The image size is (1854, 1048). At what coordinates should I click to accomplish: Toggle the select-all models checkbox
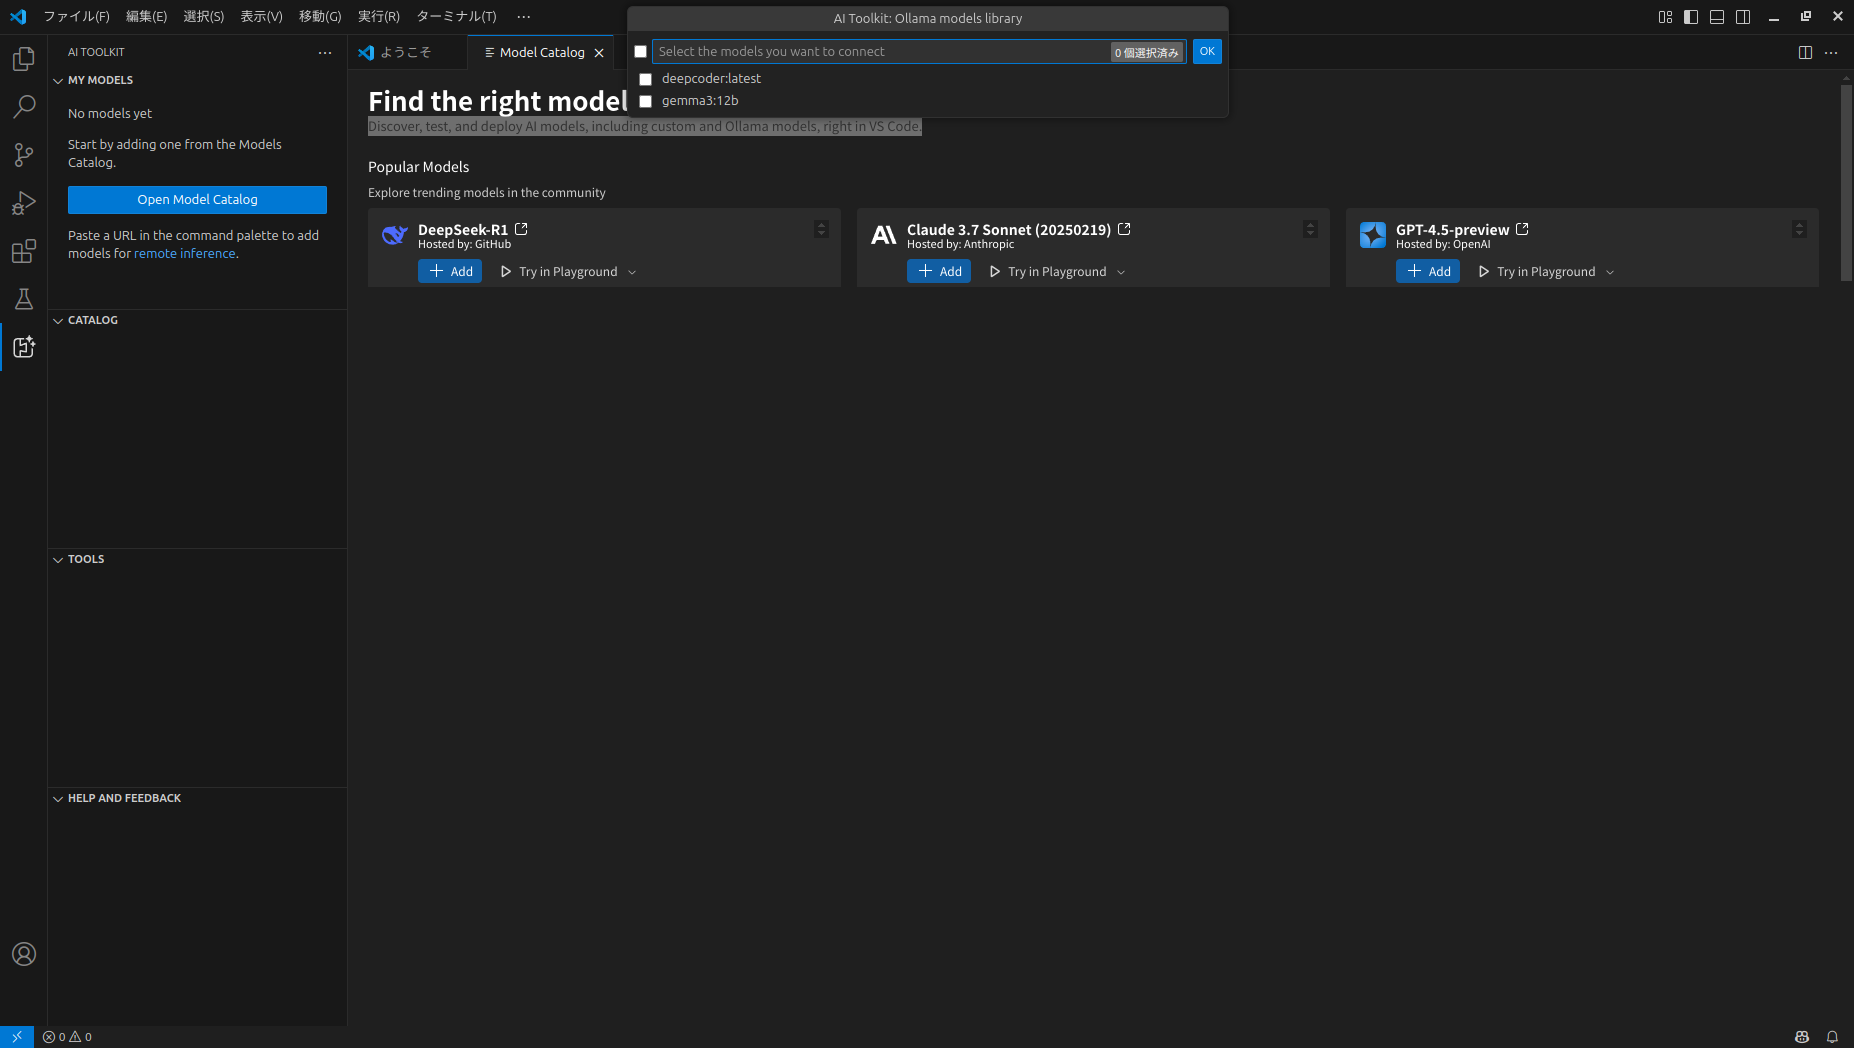click(640, 51)
